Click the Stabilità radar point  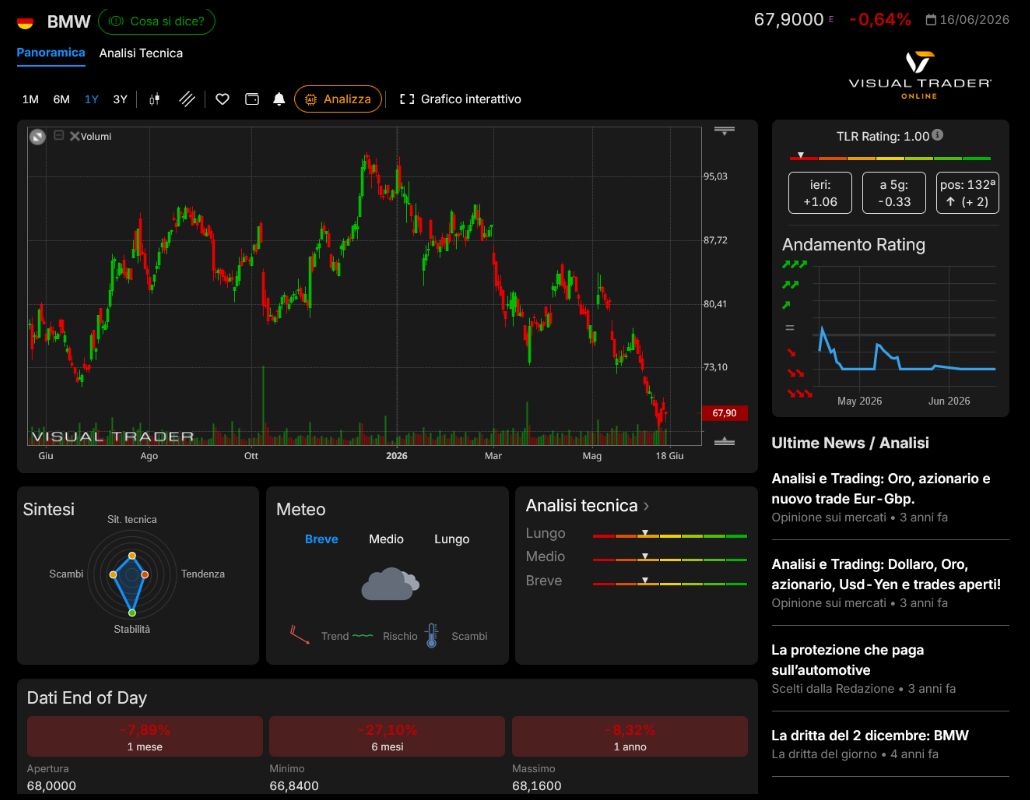132,613
